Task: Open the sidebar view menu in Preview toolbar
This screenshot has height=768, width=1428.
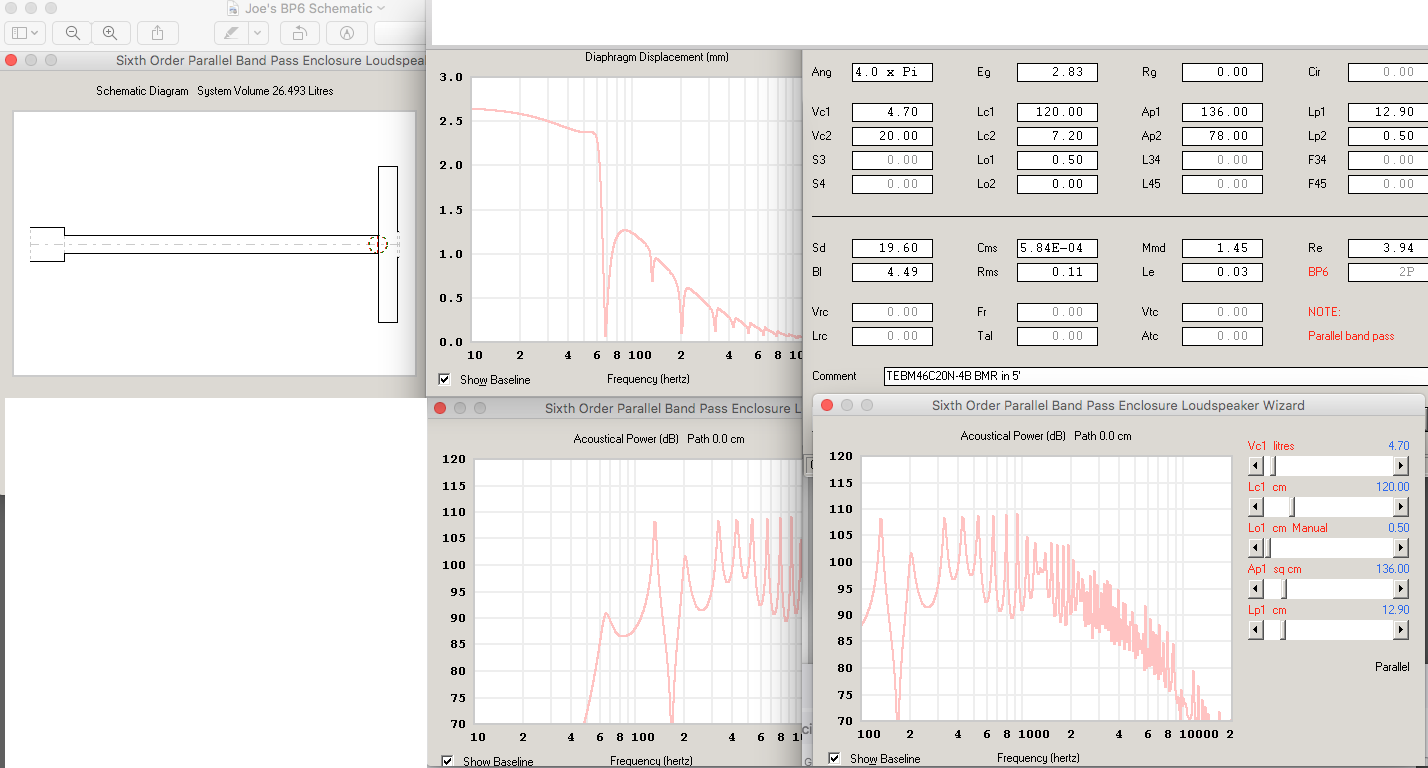Action: [x=25, y=32]
